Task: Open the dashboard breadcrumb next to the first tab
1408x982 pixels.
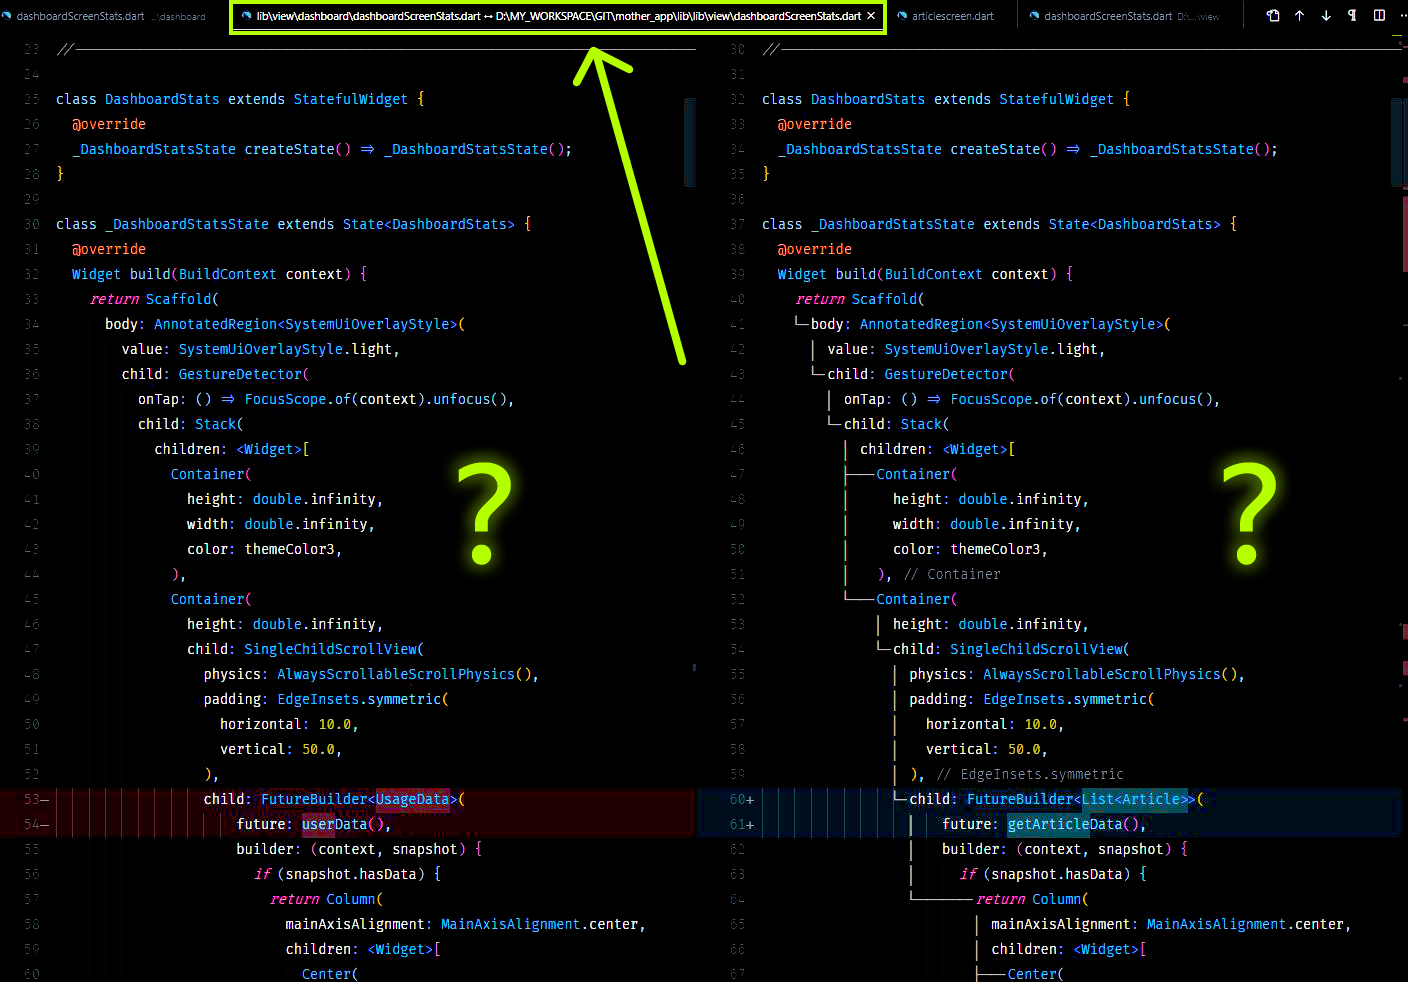Action: [x=178, y=15]
